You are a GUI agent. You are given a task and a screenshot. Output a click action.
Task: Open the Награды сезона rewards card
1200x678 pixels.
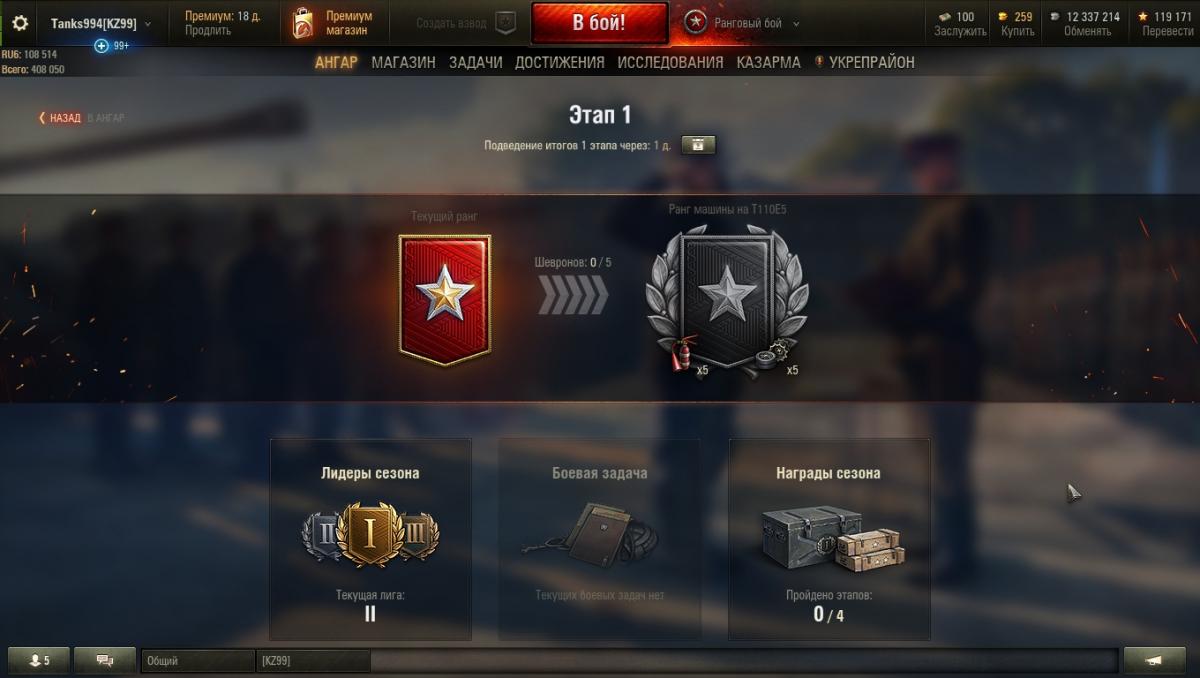[x=829, y=539]
